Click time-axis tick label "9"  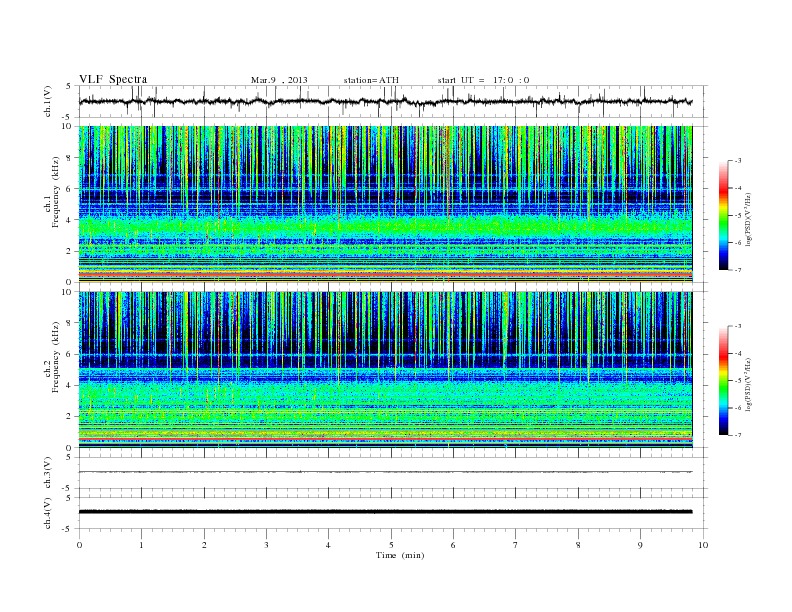click(x=640, y=545)
